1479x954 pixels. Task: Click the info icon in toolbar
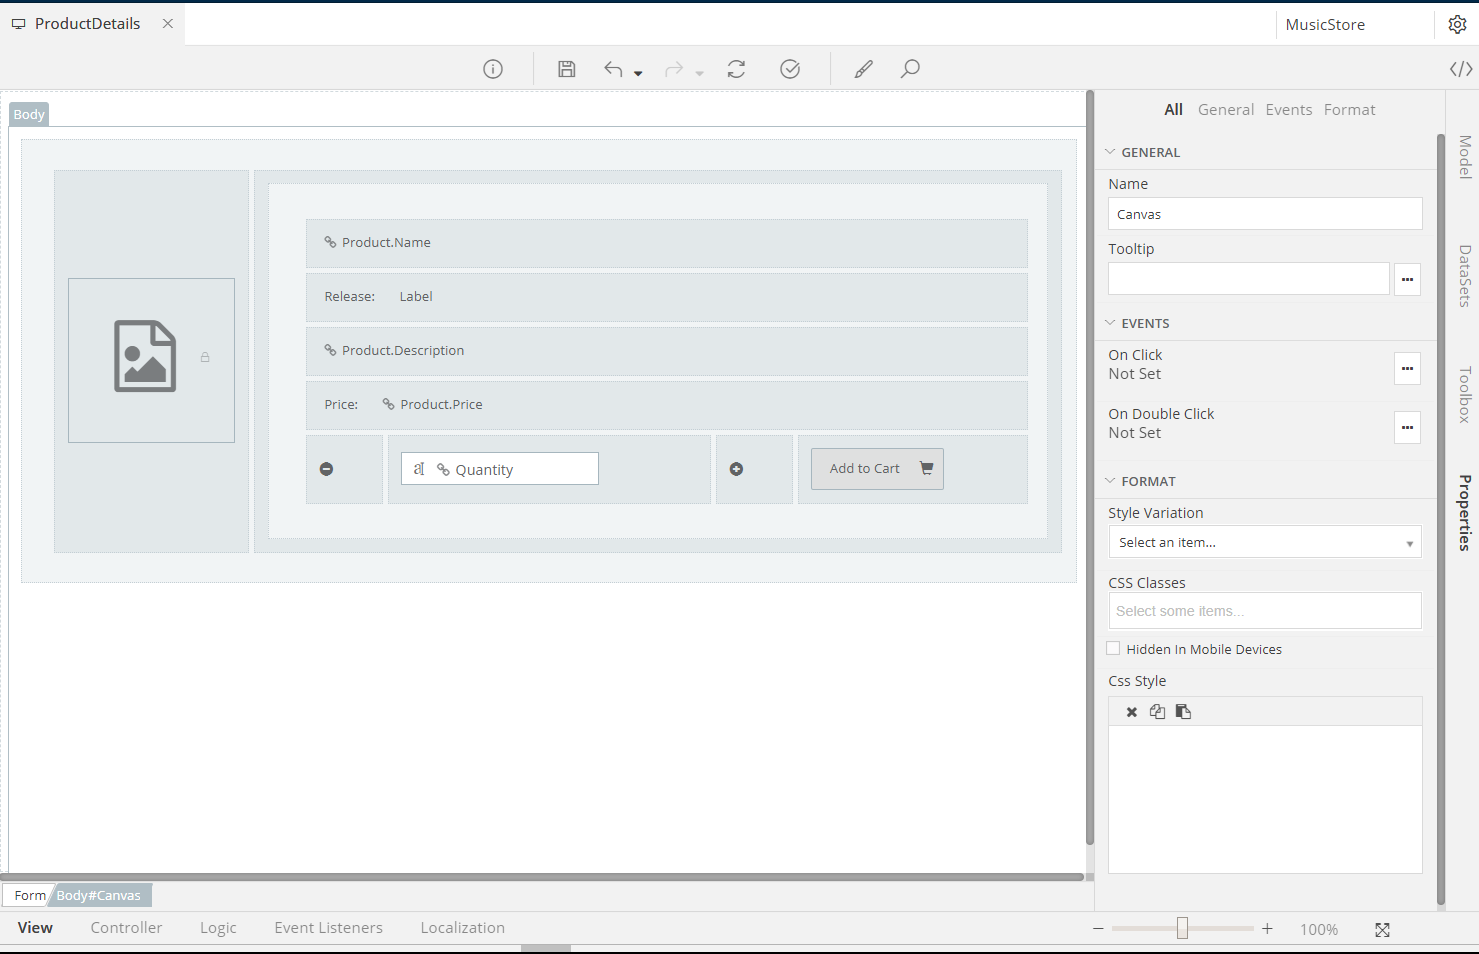tap(493, 69)
